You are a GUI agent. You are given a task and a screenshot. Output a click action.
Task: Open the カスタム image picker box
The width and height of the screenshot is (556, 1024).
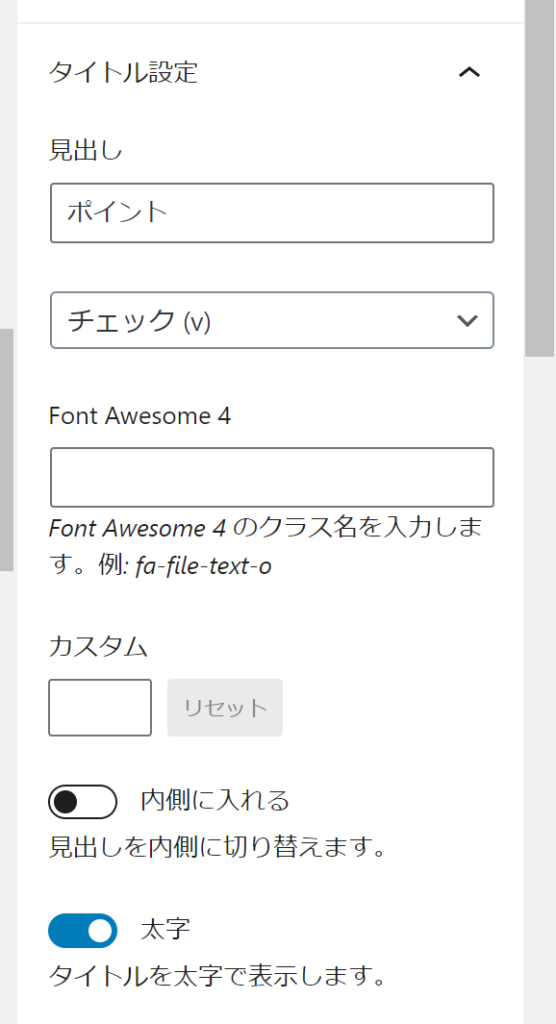pos(100,708)
